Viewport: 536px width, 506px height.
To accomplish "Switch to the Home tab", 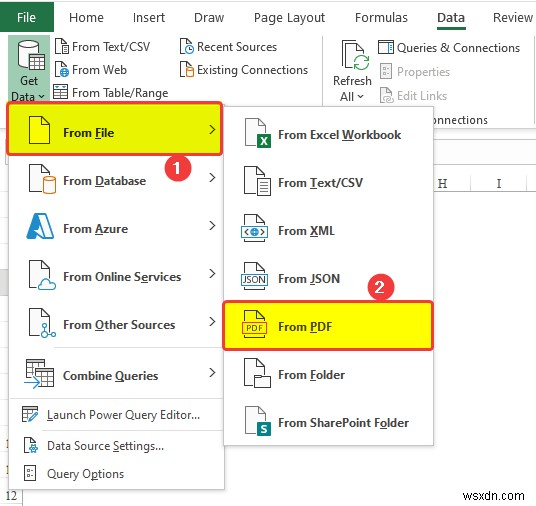I will pyautogui.click(x=86, y=17).
